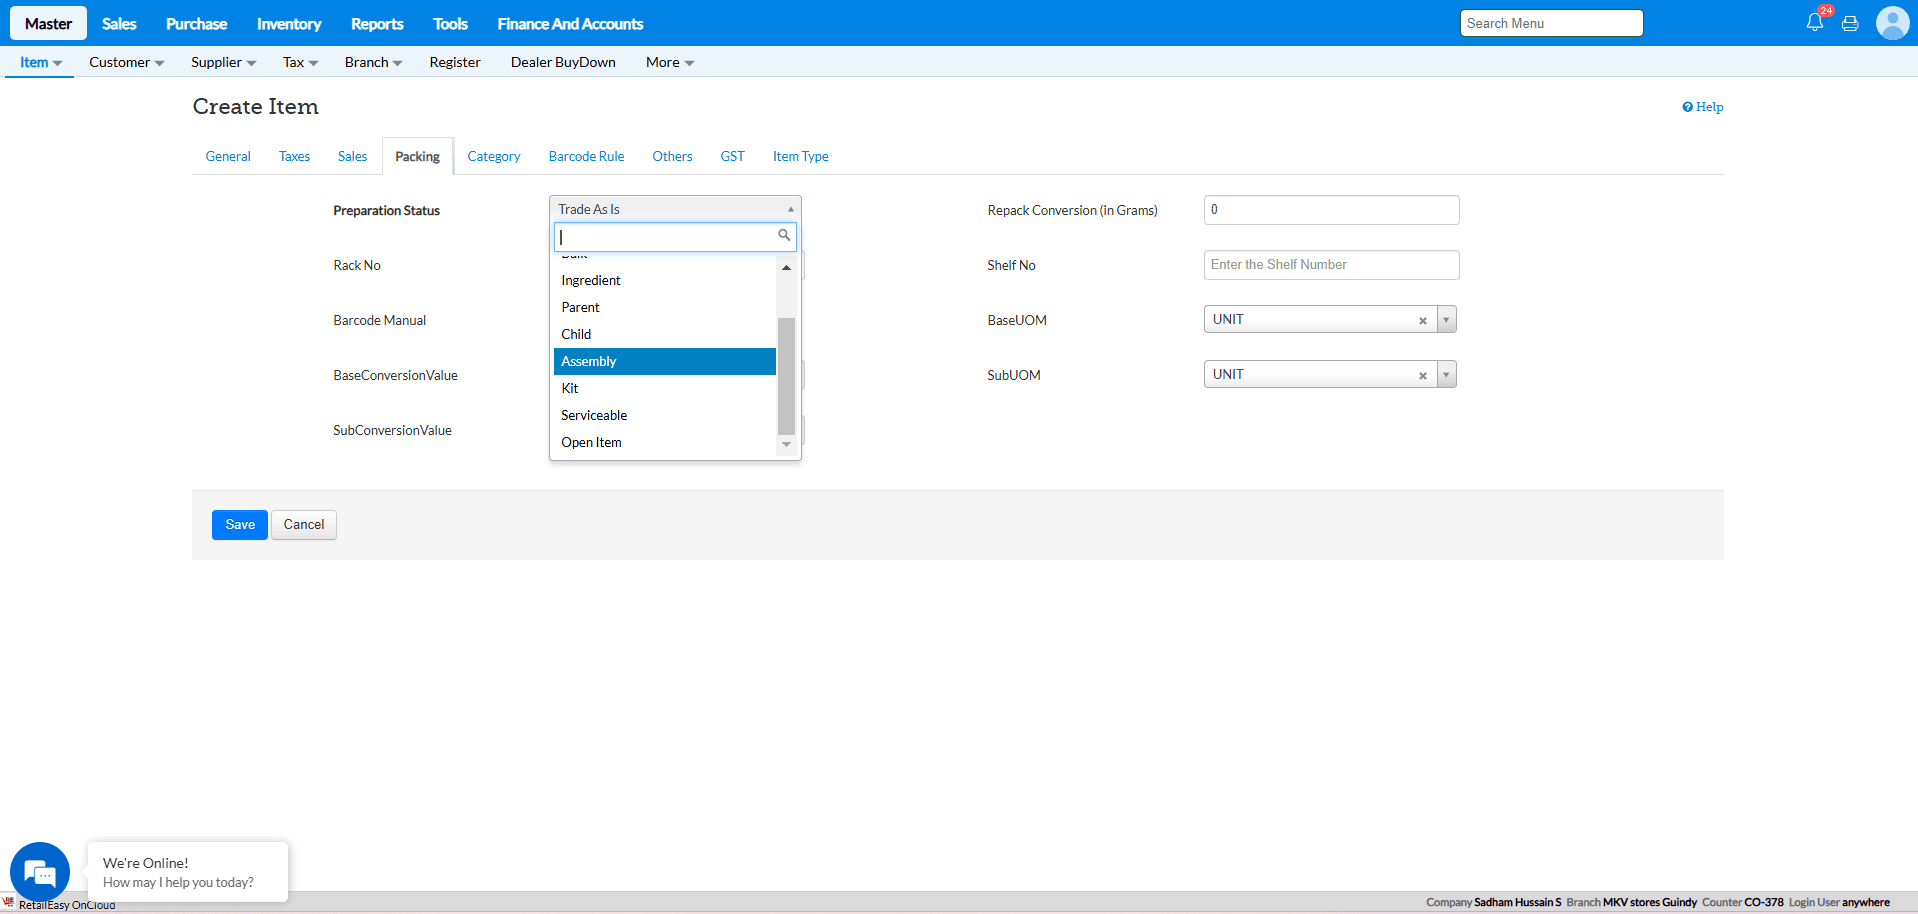Open the live chat bubble icon
Screen dimensions: 1918x914
point(40,872)
